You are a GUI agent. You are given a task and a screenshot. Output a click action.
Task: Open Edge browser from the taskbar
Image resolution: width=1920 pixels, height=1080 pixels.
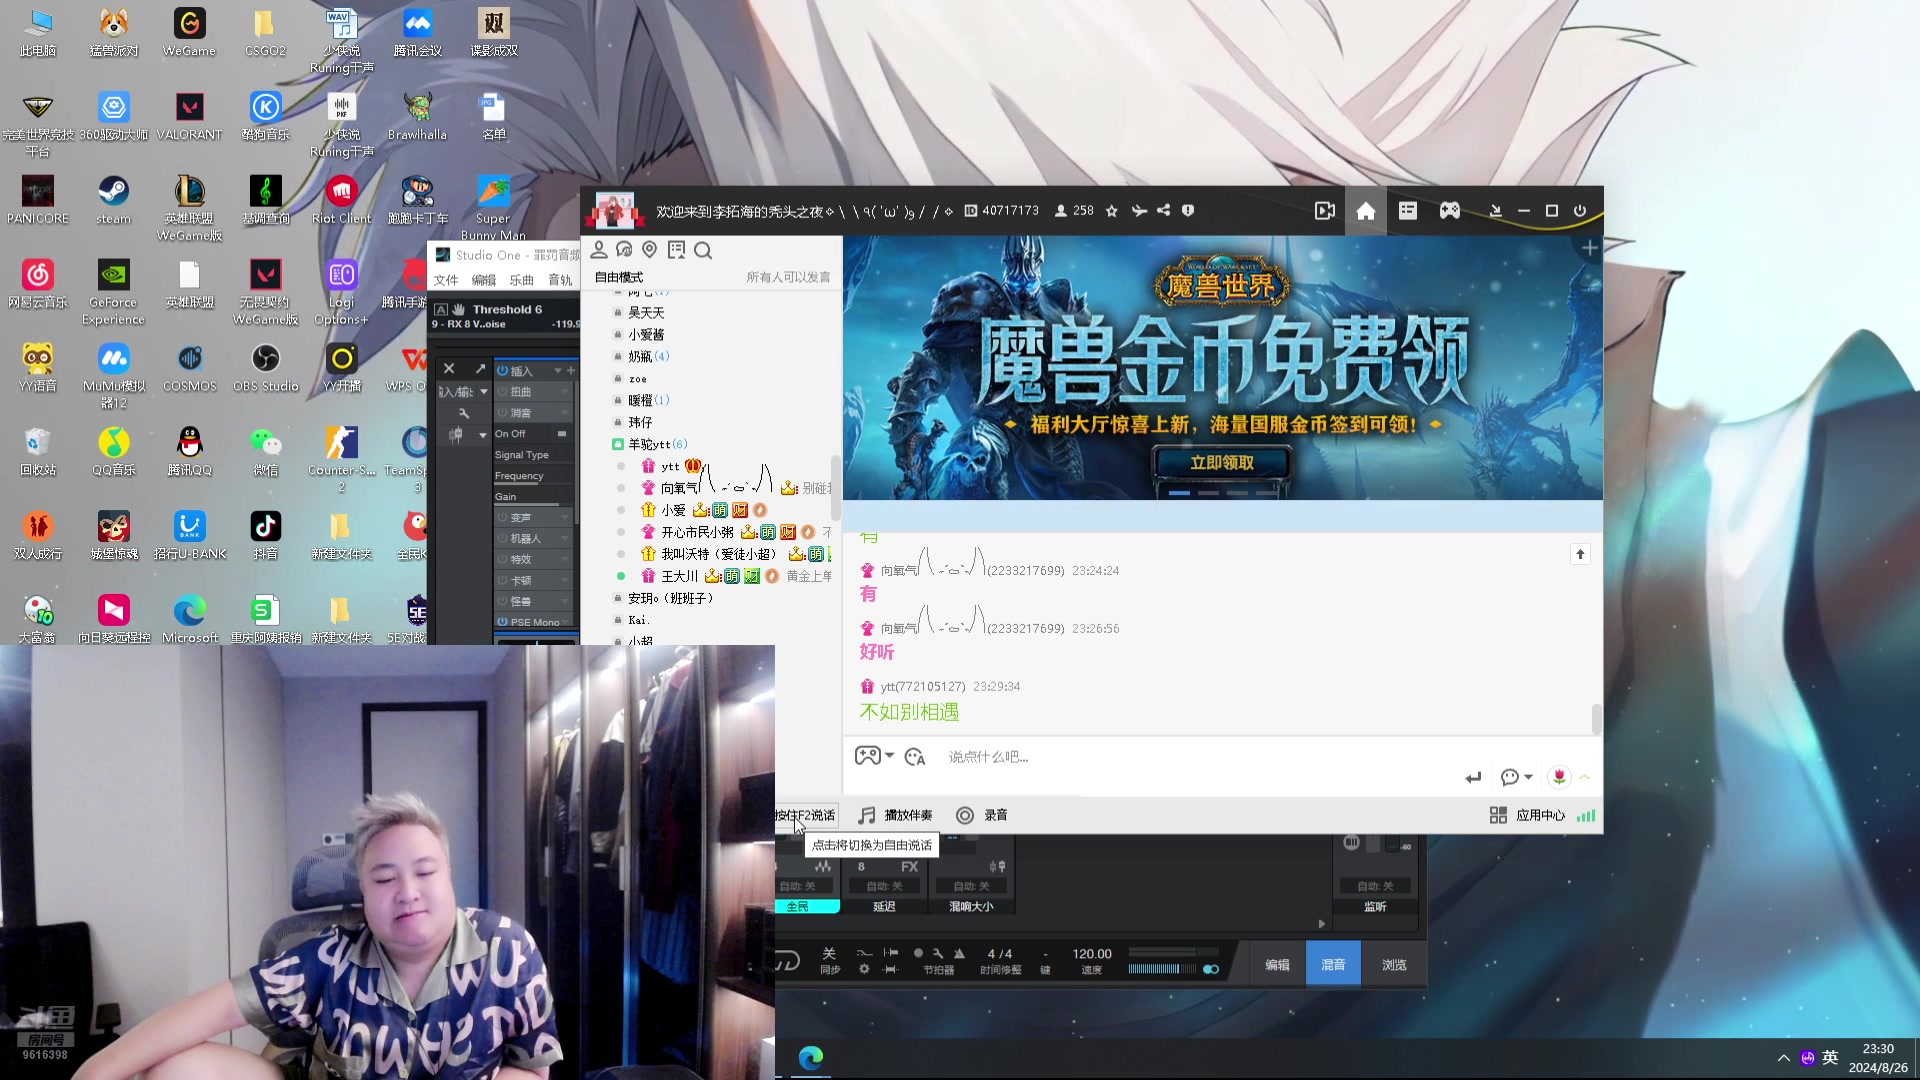810,1057
